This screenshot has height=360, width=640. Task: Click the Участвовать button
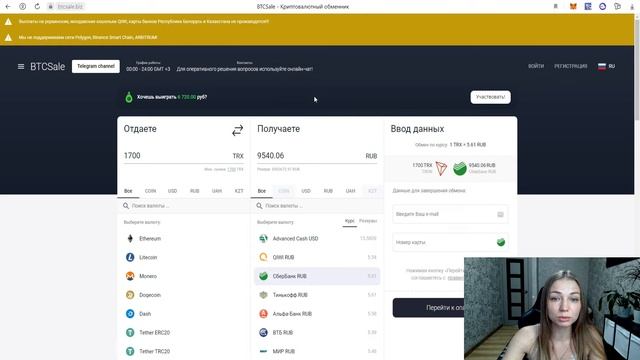pyautogui.click(x=490, y=97)
